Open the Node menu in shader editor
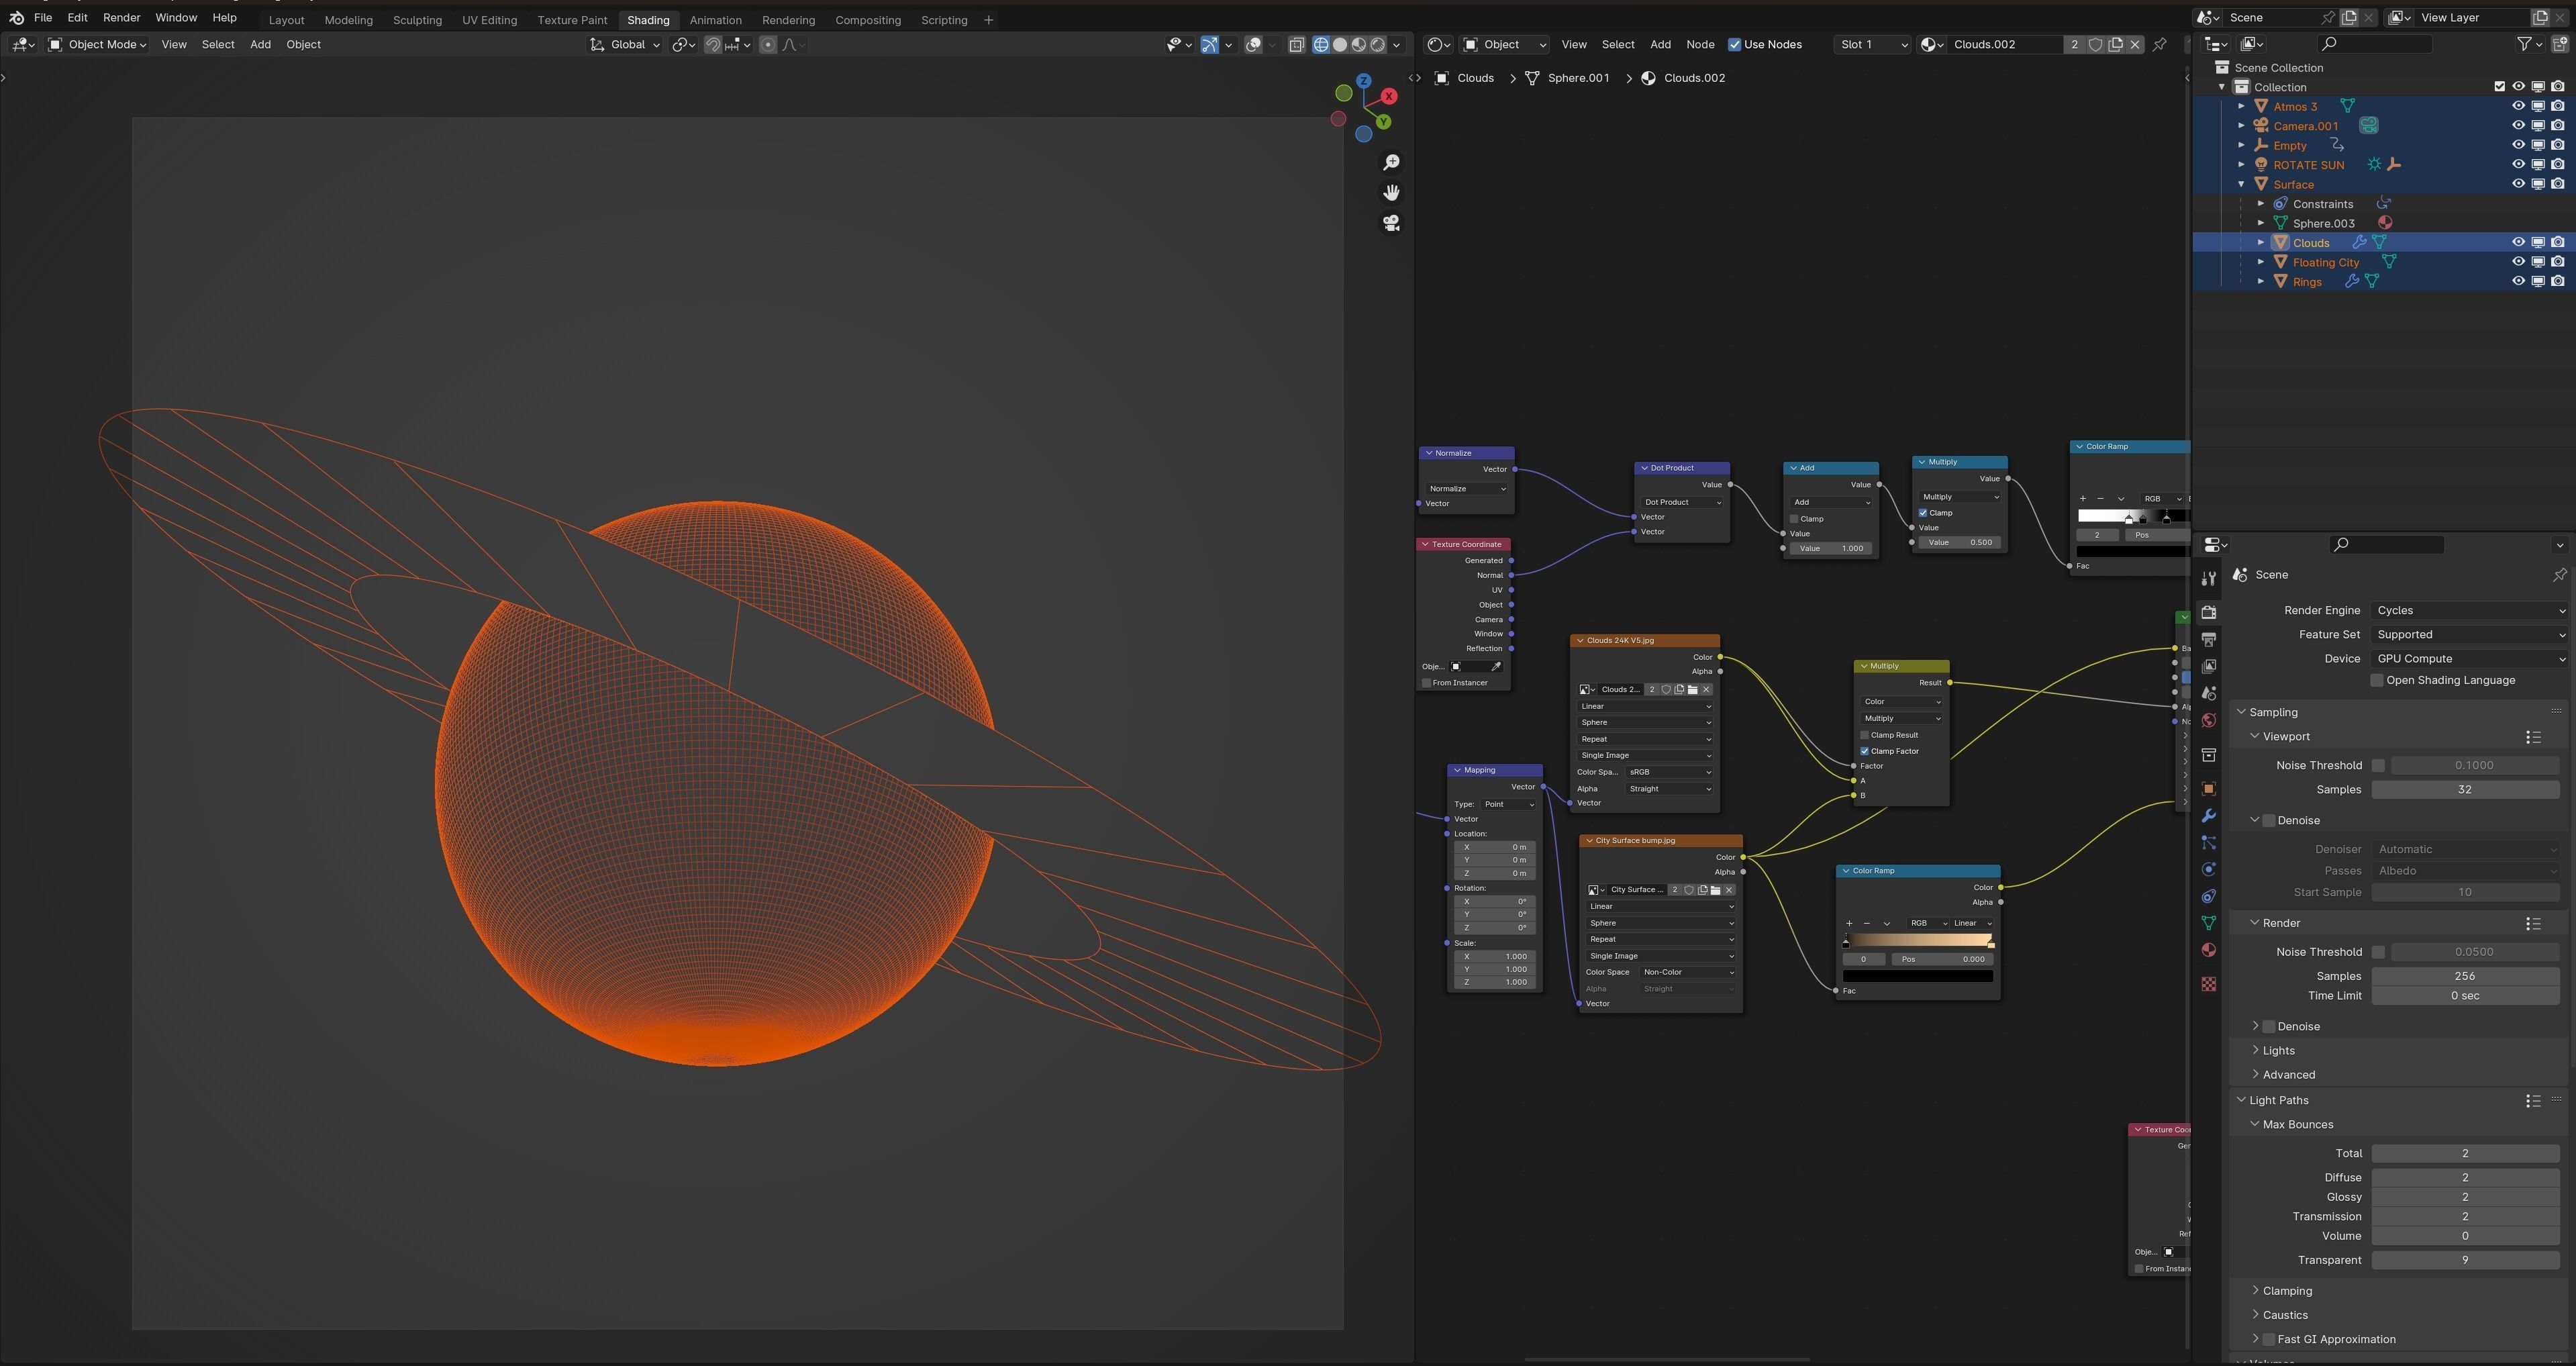The image size is (2576, 1366). tap(1700, 44)
